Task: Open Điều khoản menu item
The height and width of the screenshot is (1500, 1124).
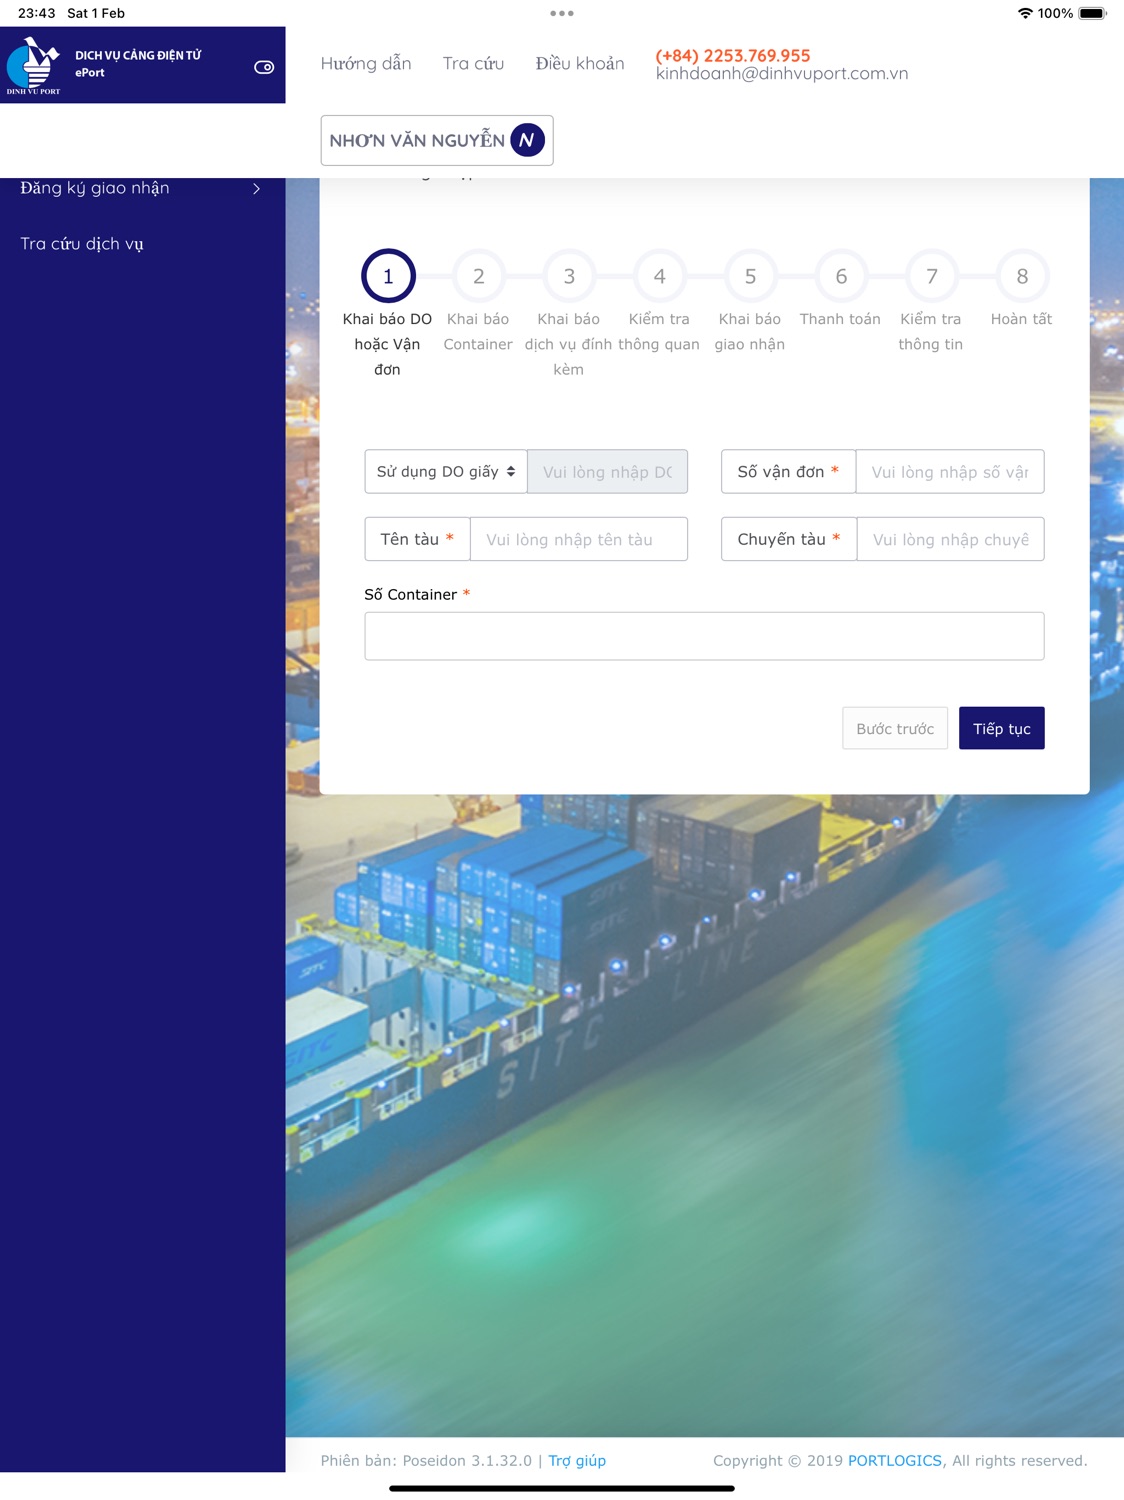Action: pos(580,63)
